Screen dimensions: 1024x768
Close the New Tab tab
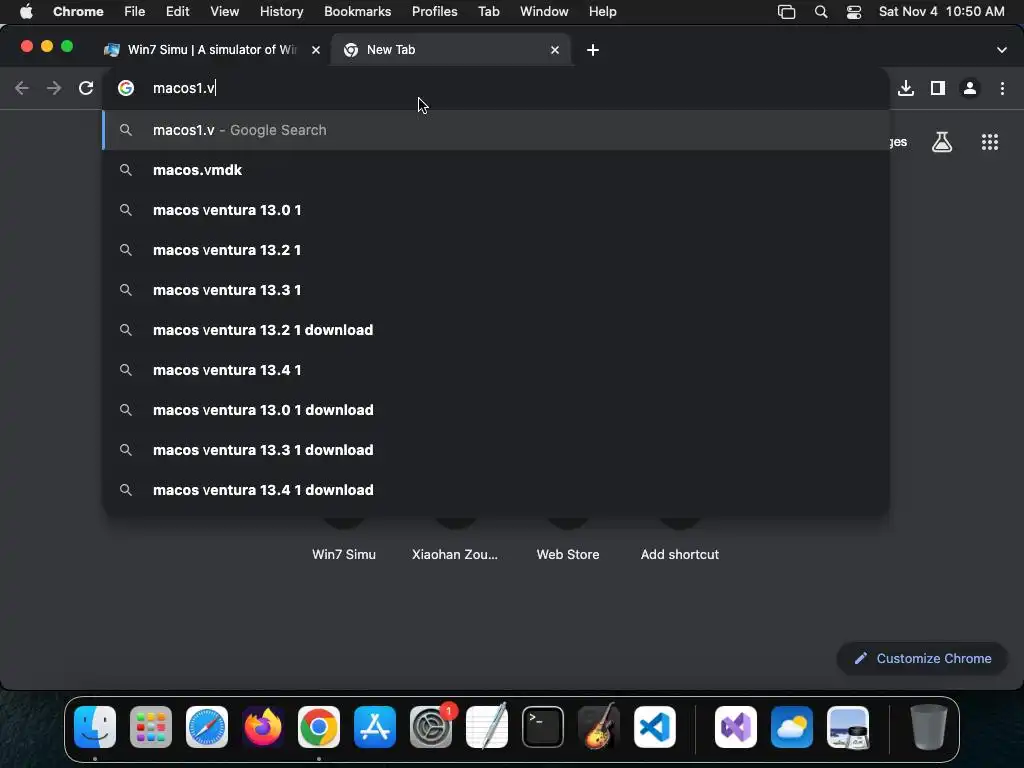554,50
